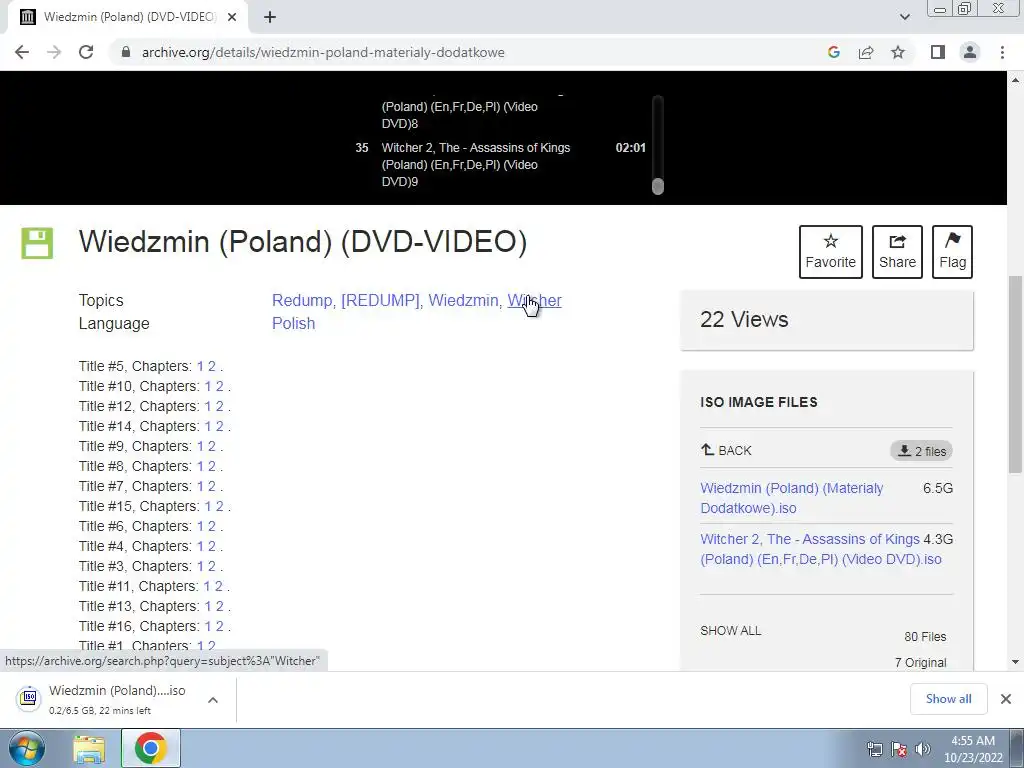Click the page vertical scrollbar thumb
The height and width of the screenshot is (768, 1024).
point(1015,374)
